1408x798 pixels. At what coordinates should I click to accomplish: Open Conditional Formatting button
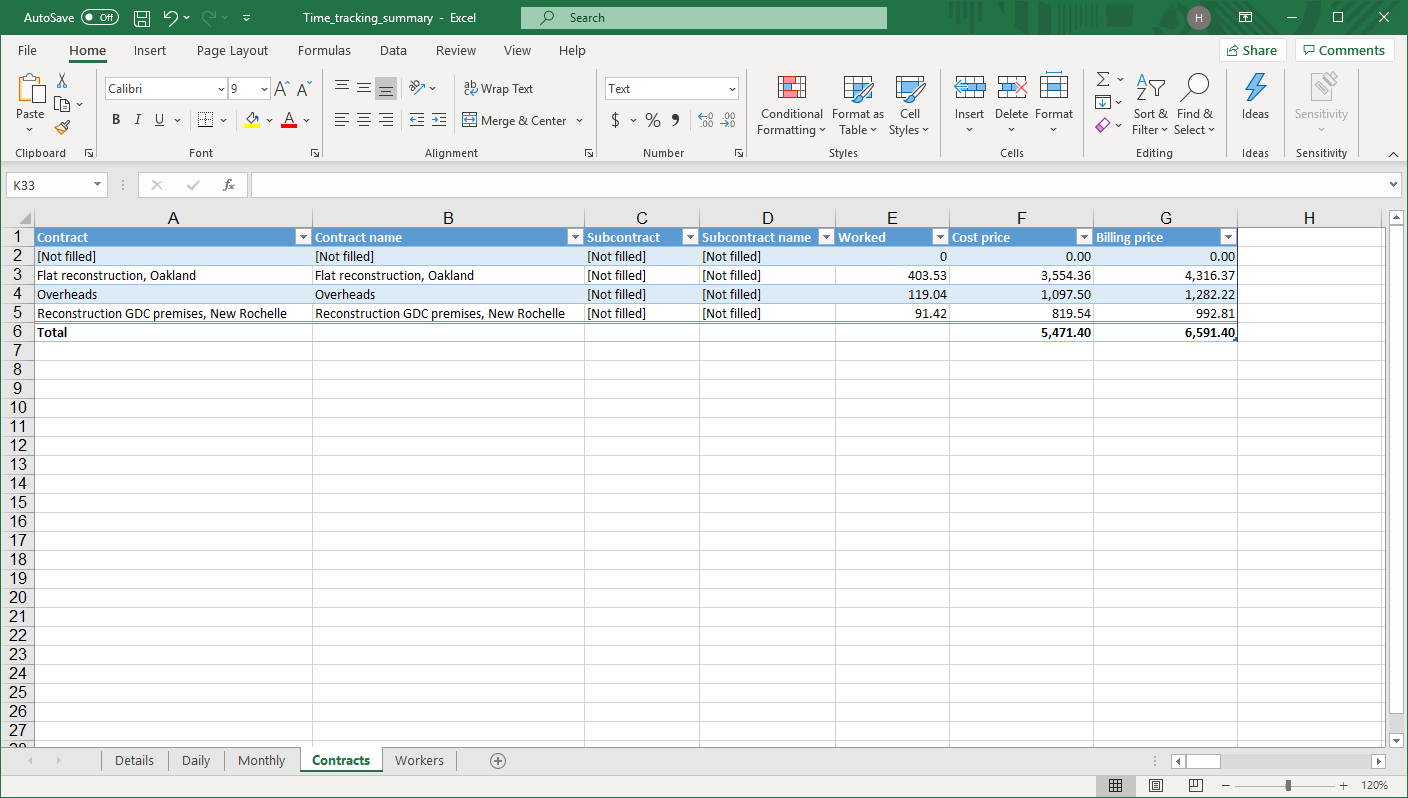point(791,105)
